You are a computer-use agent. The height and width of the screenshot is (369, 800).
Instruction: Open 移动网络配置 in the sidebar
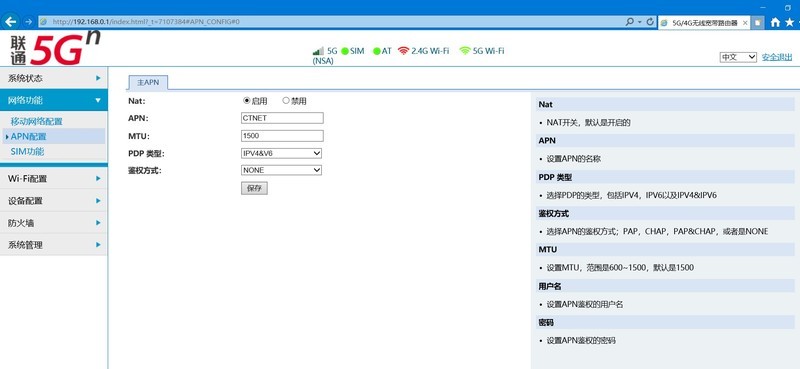(x=36, y=121)
